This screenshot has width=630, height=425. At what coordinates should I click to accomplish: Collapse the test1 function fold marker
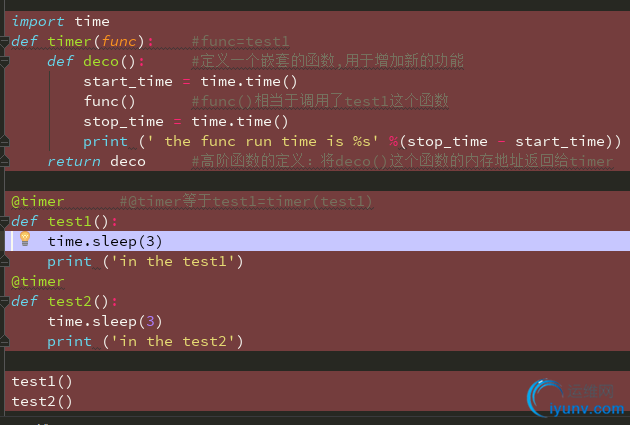point(5,221)
